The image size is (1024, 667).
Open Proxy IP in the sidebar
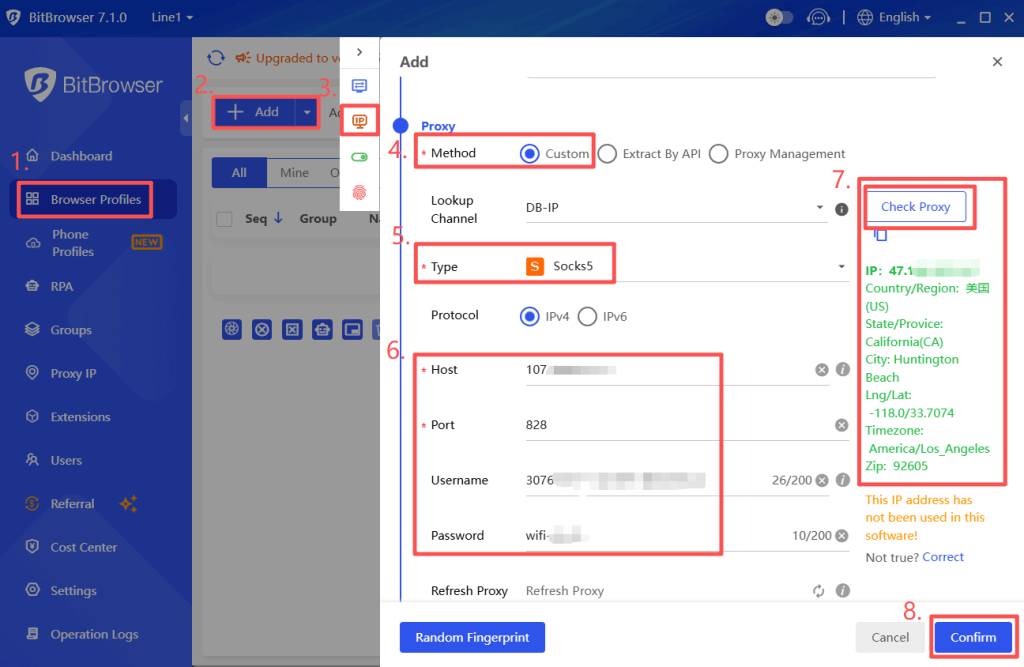point(73,374)
